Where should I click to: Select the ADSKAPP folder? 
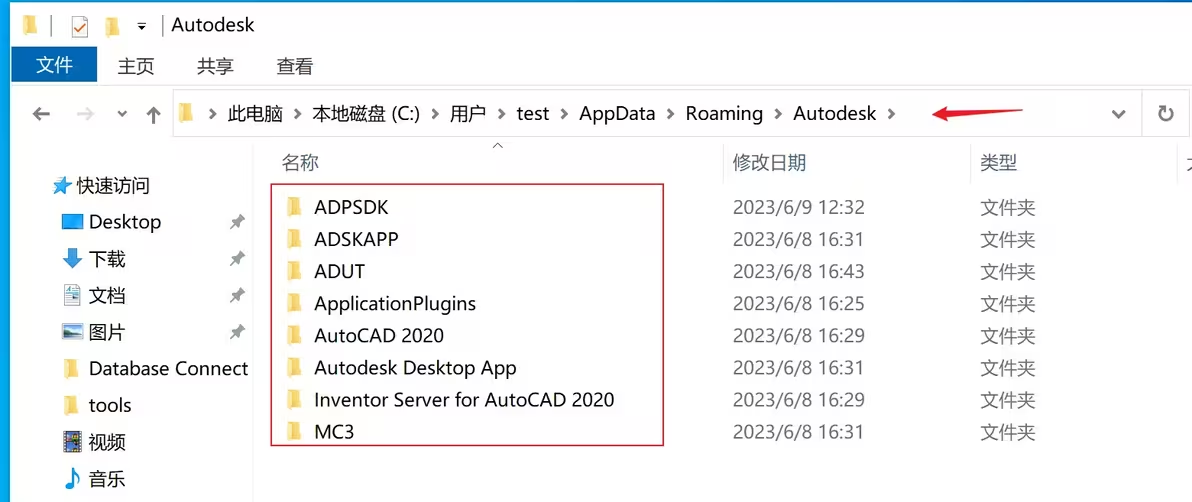pyautogui.click(x=356, y=239)
